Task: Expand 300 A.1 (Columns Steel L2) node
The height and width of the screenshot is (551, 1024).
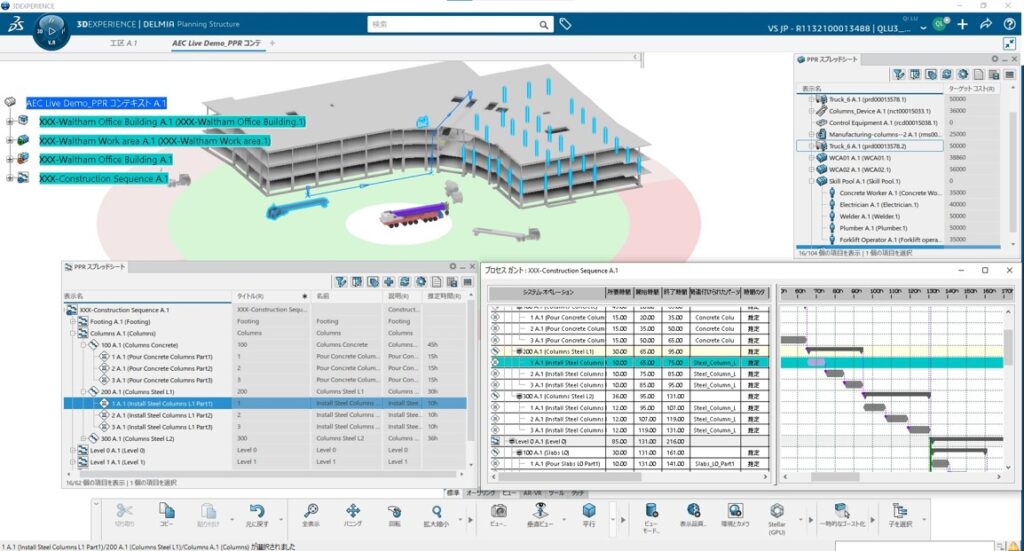Action: click(84, 438)
